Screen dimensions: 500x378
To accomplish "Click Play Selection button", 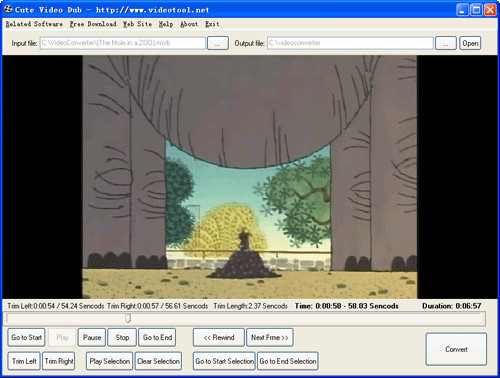I will pyautogui.click(x=109, y=361).
